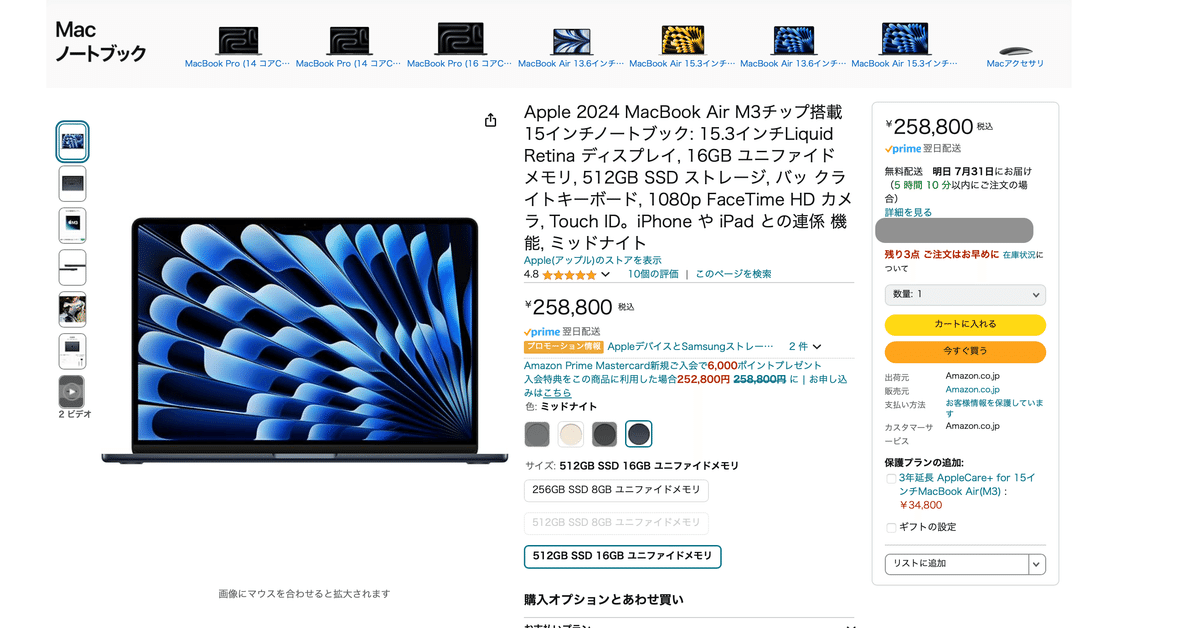Select the 256GB SSD 8GB memory option
Viewport: 1200px width, 628px height.
point(616,490)
